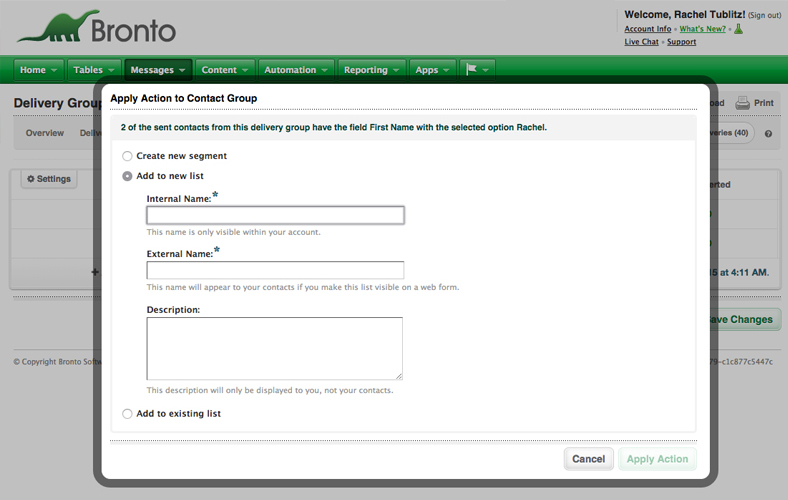Open the Content menu
This screenshot has width=788, height=500.
click(225, 70)
